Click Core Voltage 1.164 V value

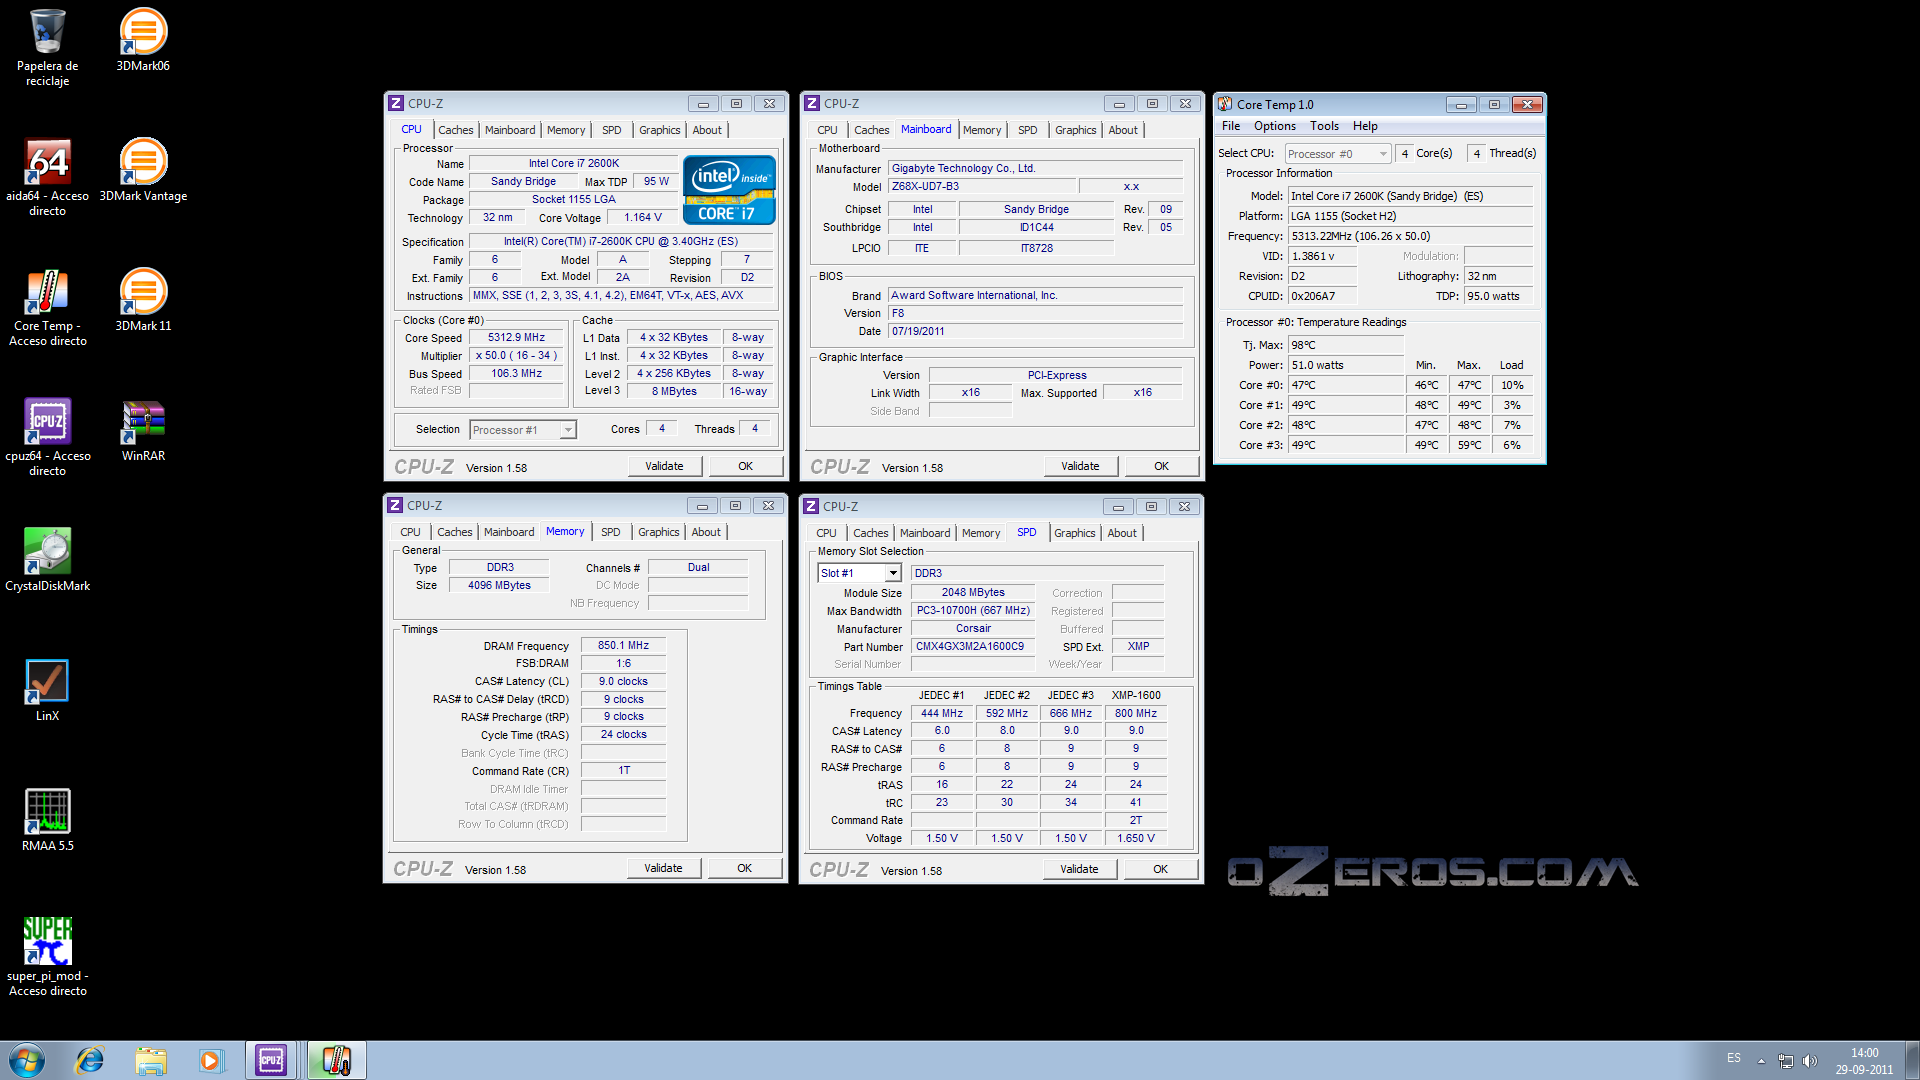pos(643,218)
